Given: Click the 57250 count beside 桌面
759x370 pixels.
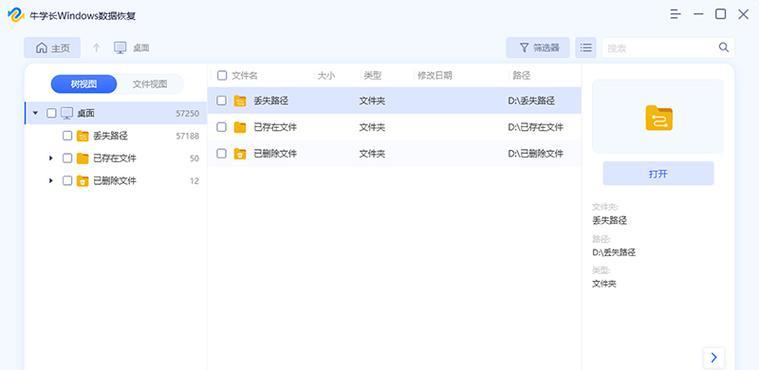Looking at the screenshot, I should pyautogui.click(x=187, y=113).
